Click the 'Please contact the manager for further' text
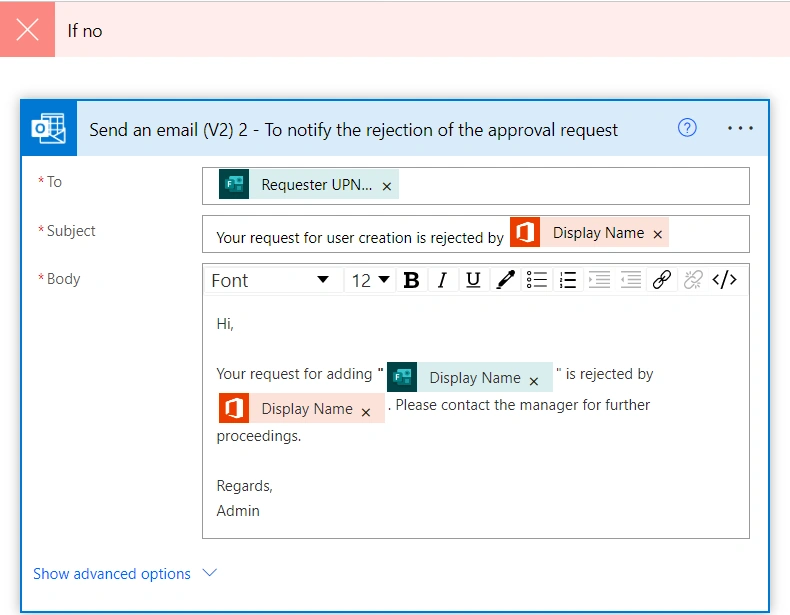This screenshot has width=790, height=615. click(522, 405)
